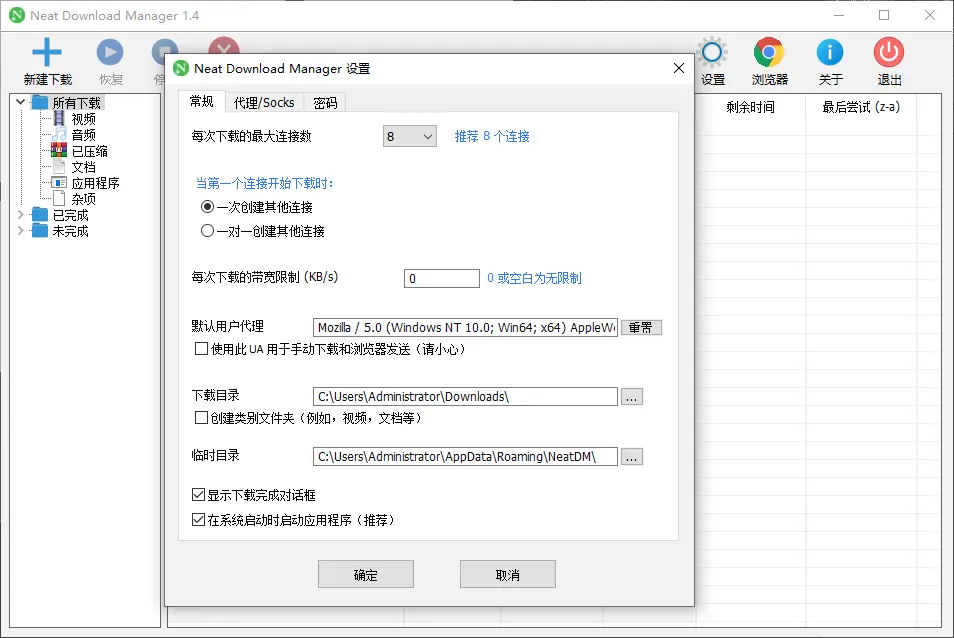Enable 创建类别文件夹 checkbox

[x=201, y=417]
